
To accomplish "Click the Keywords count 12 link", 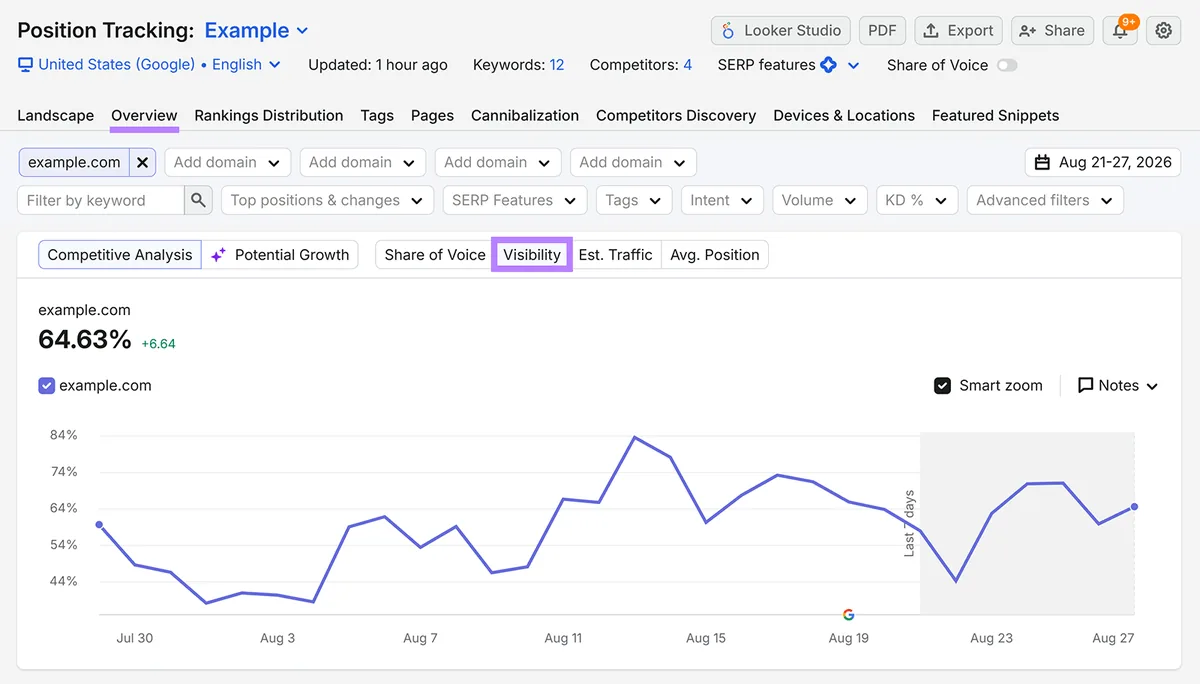I will point(557,65).
